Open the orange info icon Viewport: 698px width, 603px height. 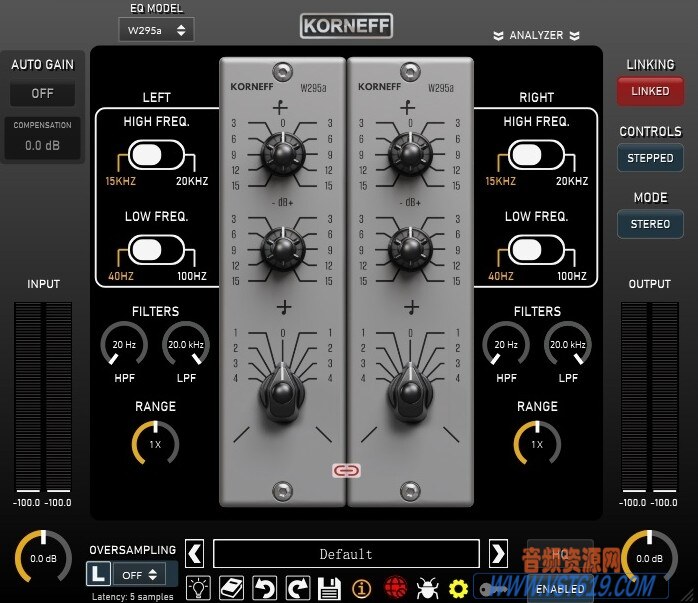tap(361, 589)
